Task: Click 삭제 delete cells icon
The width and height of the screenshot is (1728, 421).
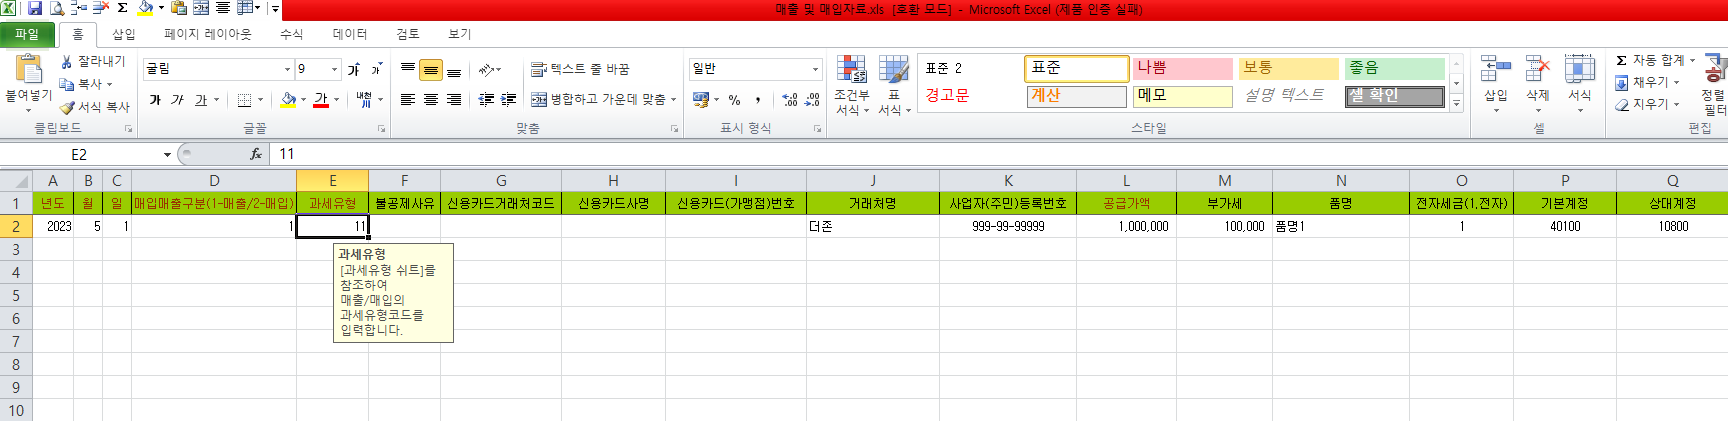Action: 1538,69
